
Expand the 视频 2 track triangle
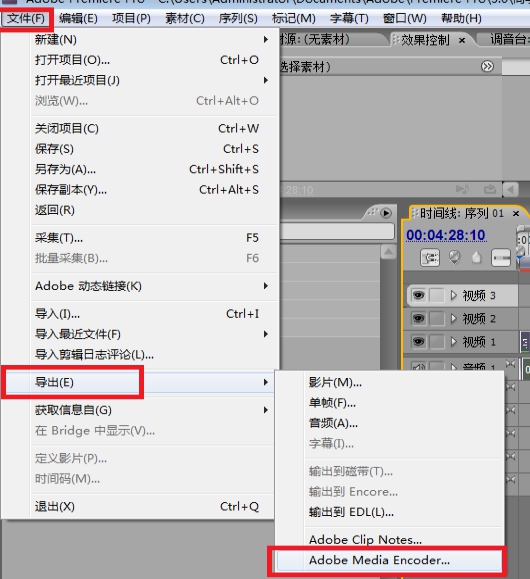[x=454, y=318]
